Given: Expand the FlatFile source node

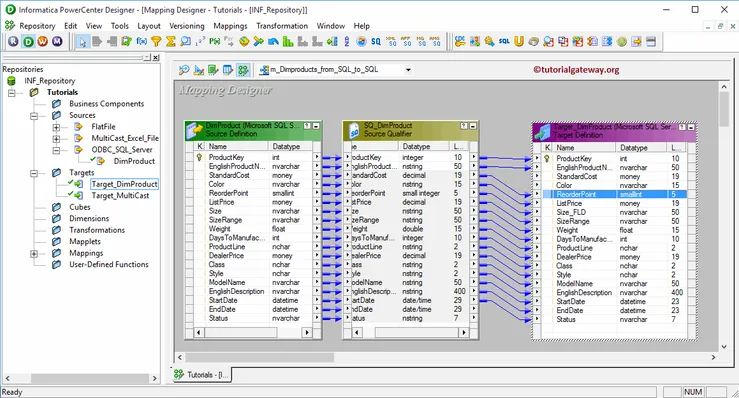Looking at the screenshot, I should [57, 127].
